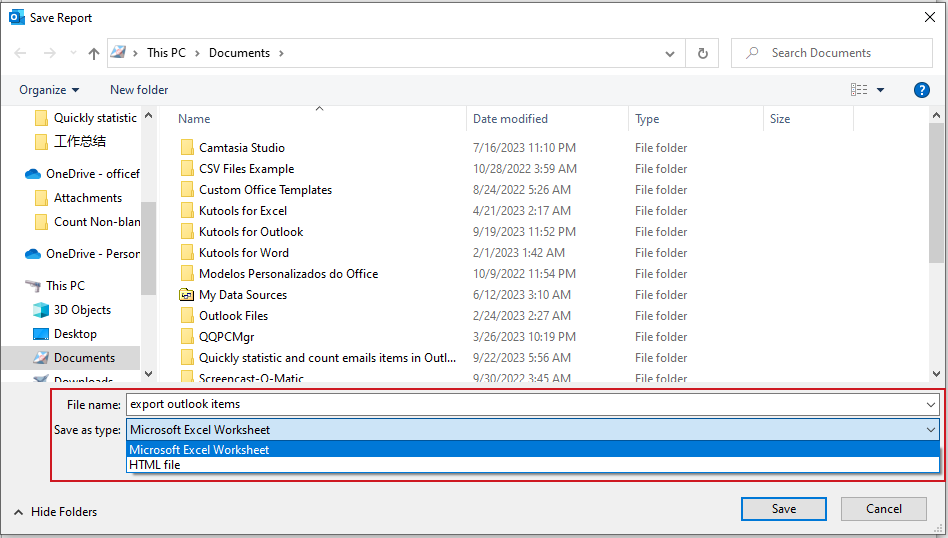
Task: Click navigation pane scroll down arrow
Action: tap(149, 374)
